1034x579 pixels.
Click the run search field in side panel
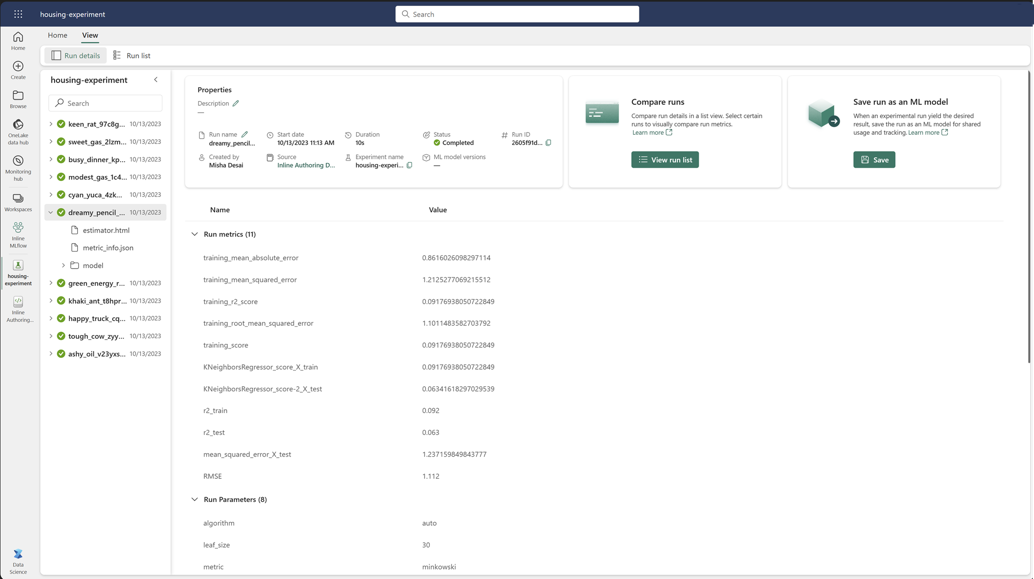[106, 103]
